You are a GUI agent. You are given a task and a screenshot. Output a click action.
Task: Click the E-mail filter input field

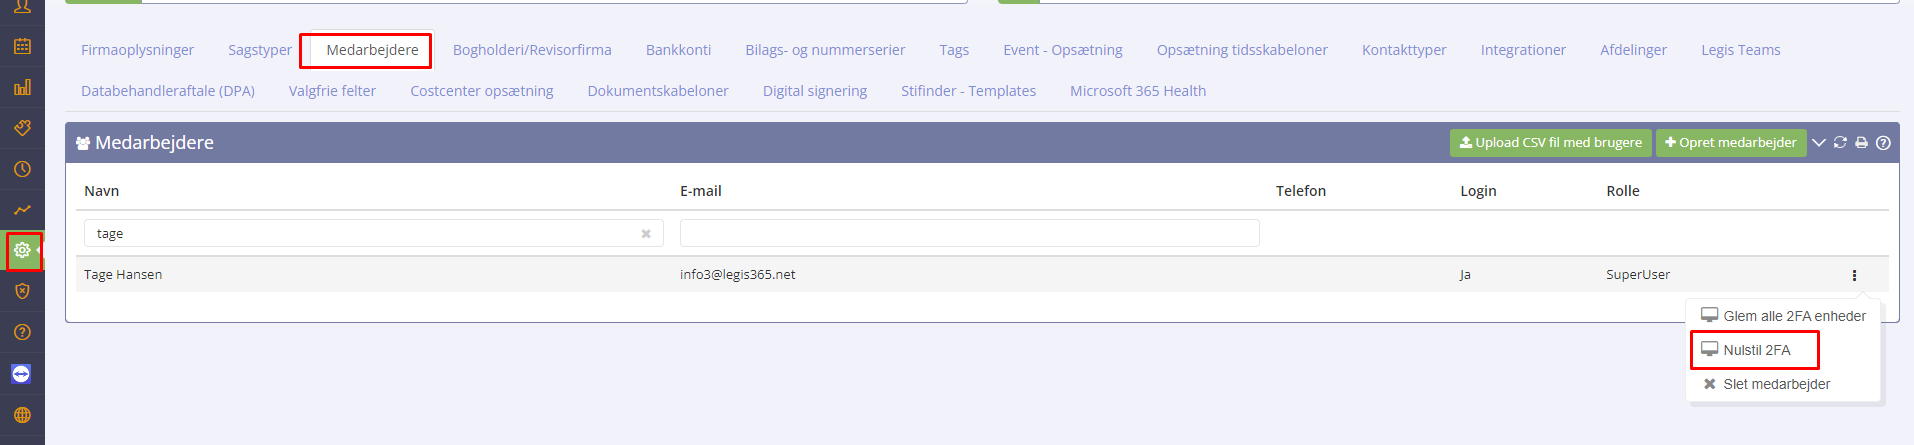969,233
